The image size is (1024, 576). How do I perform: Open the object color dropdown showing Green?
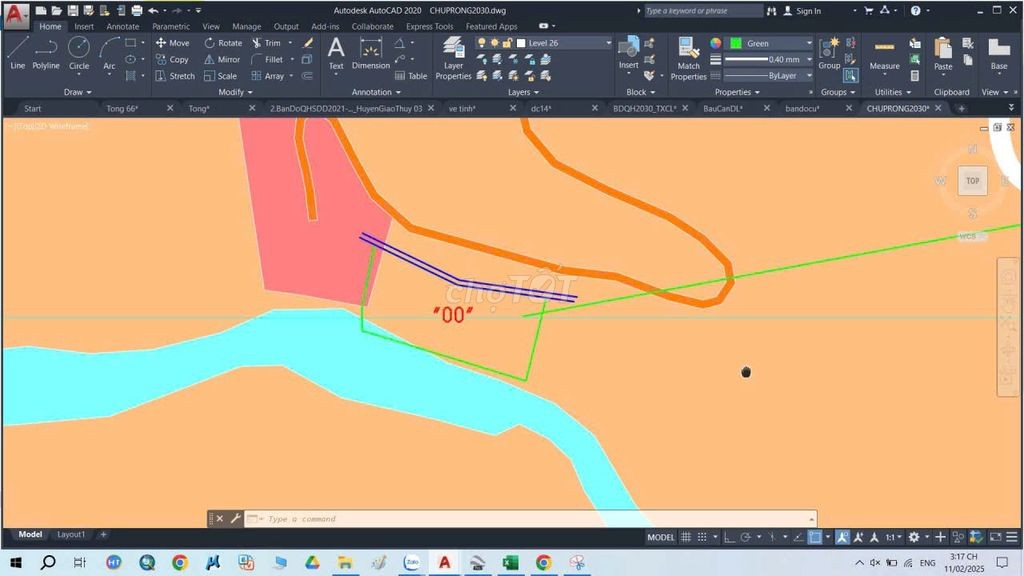point(770,43)
